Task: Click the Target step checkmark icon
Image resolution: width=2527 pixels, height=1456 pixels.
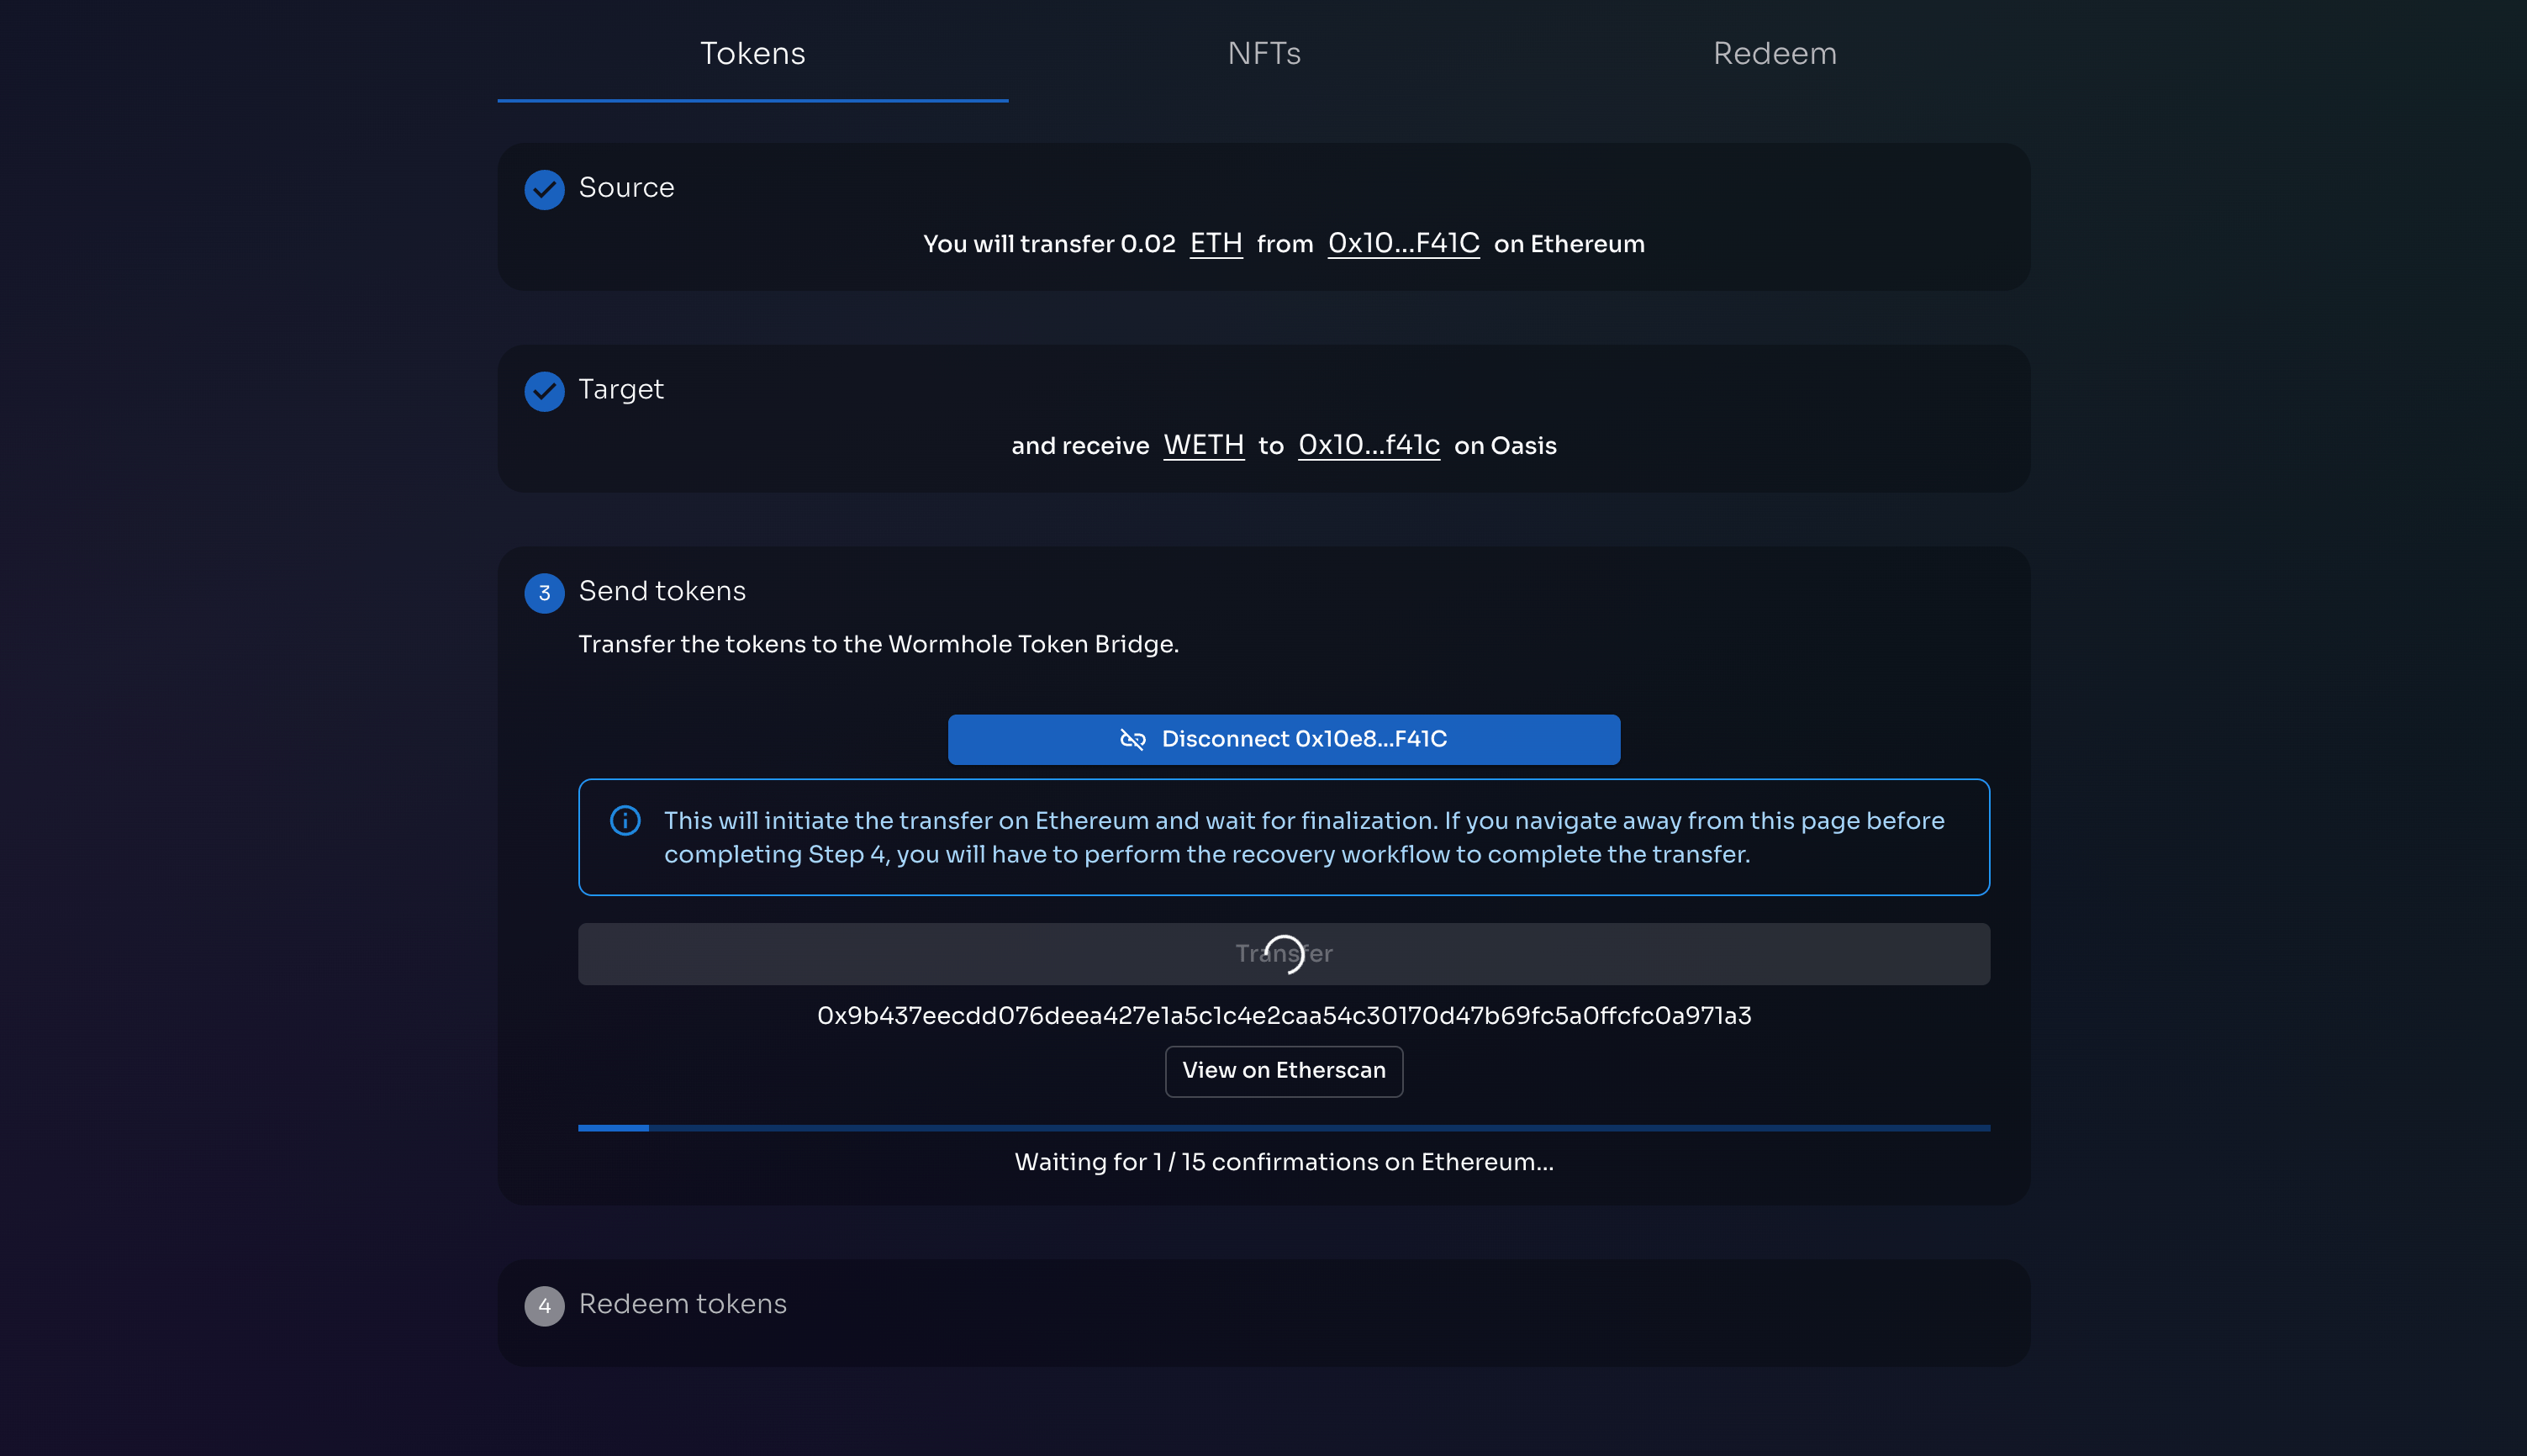Action: pyautogui.click(x=544, y=391)
